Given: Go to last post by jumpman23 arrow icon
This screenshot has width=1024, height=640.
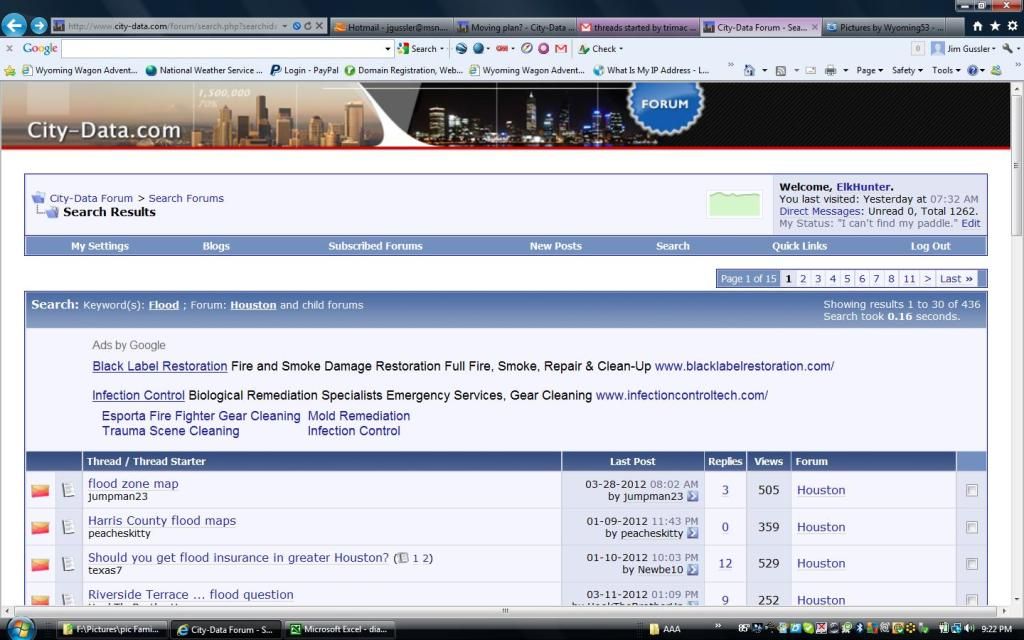Looking at the screenshot, I should tap(692, 496).
